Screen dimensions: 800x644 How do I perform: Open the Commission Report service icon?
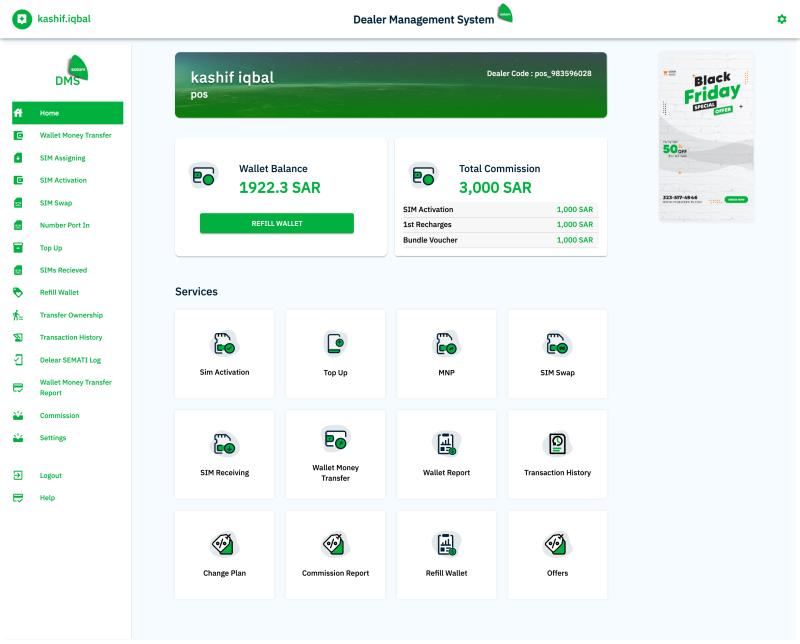(x=336, y=544)
